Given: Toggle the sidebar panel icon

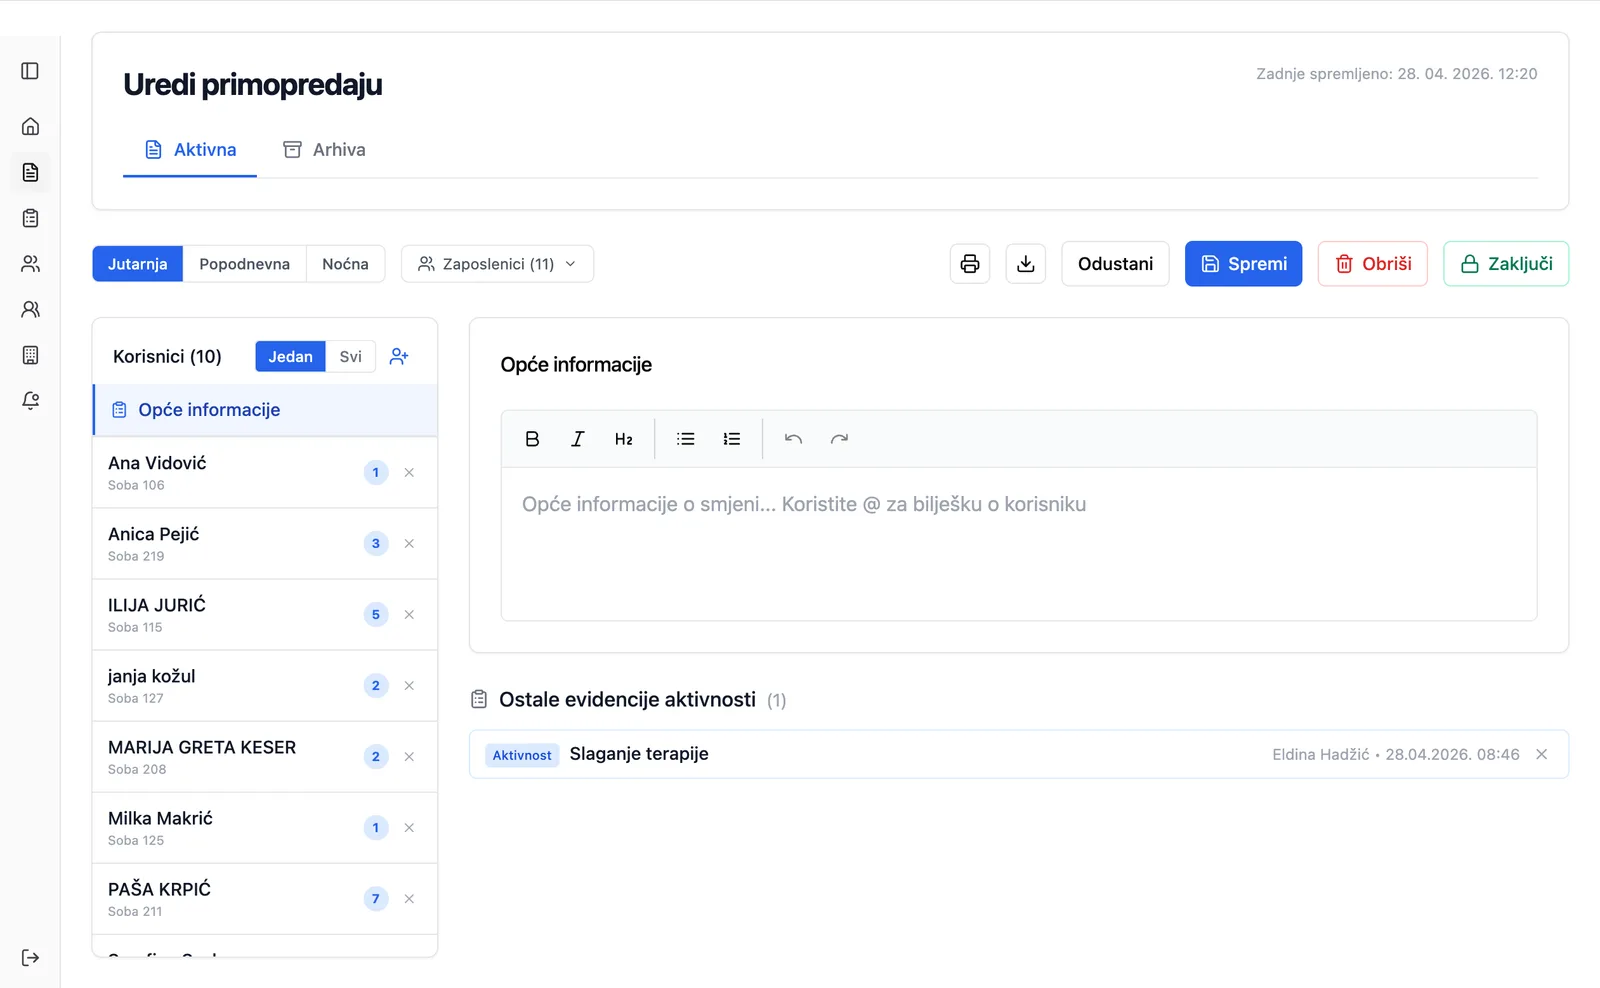Looking at the screenshot, I should 30,71.
